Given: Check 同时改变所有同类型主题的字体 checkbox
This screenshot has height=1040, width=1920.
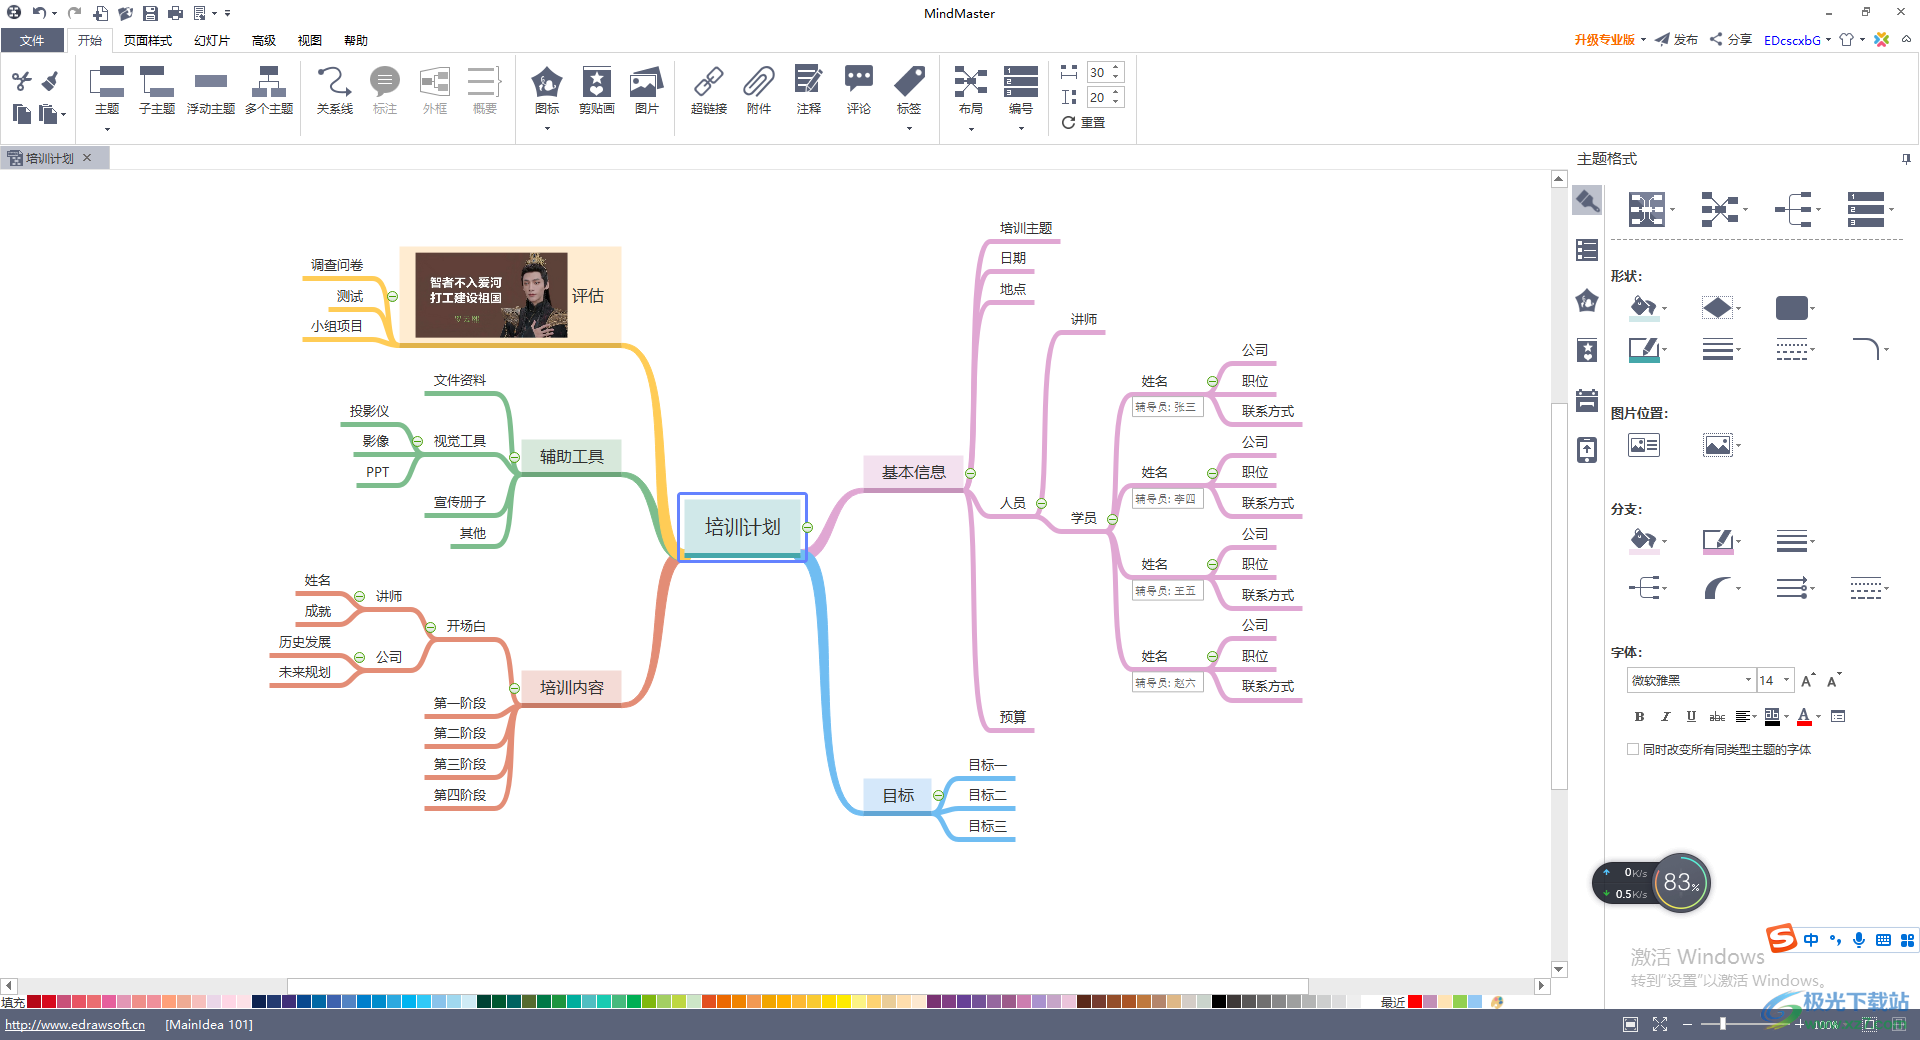Looking at the screenshot, I should 1633,749.
